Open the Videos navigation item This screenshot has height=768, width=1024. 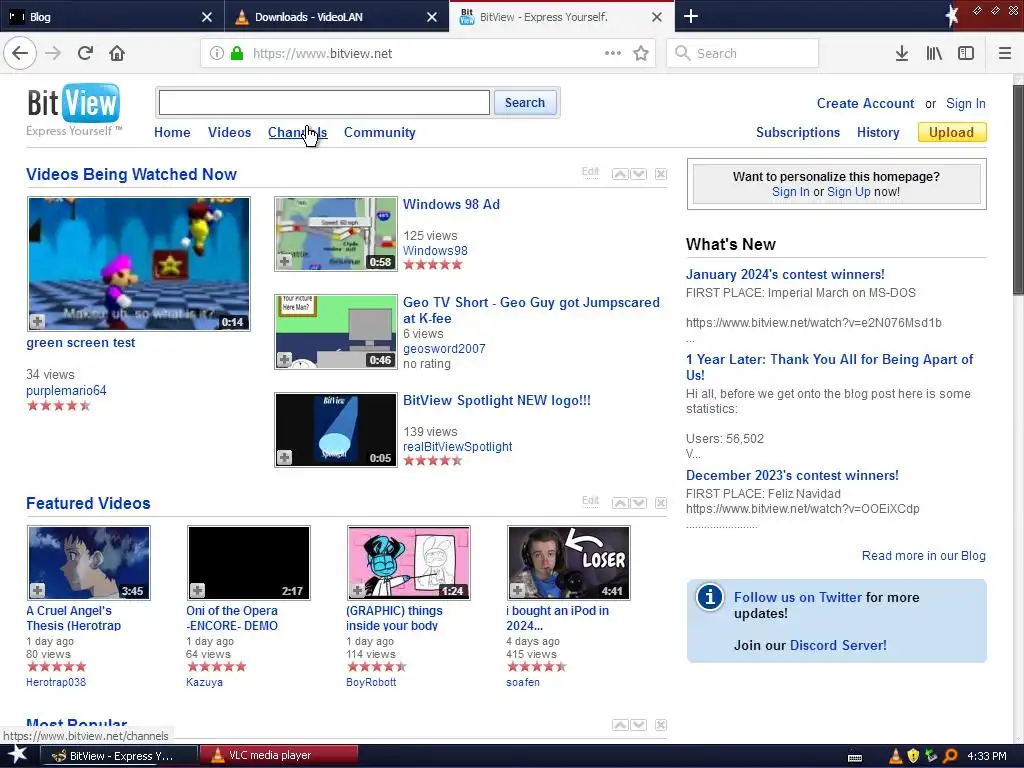229,133
